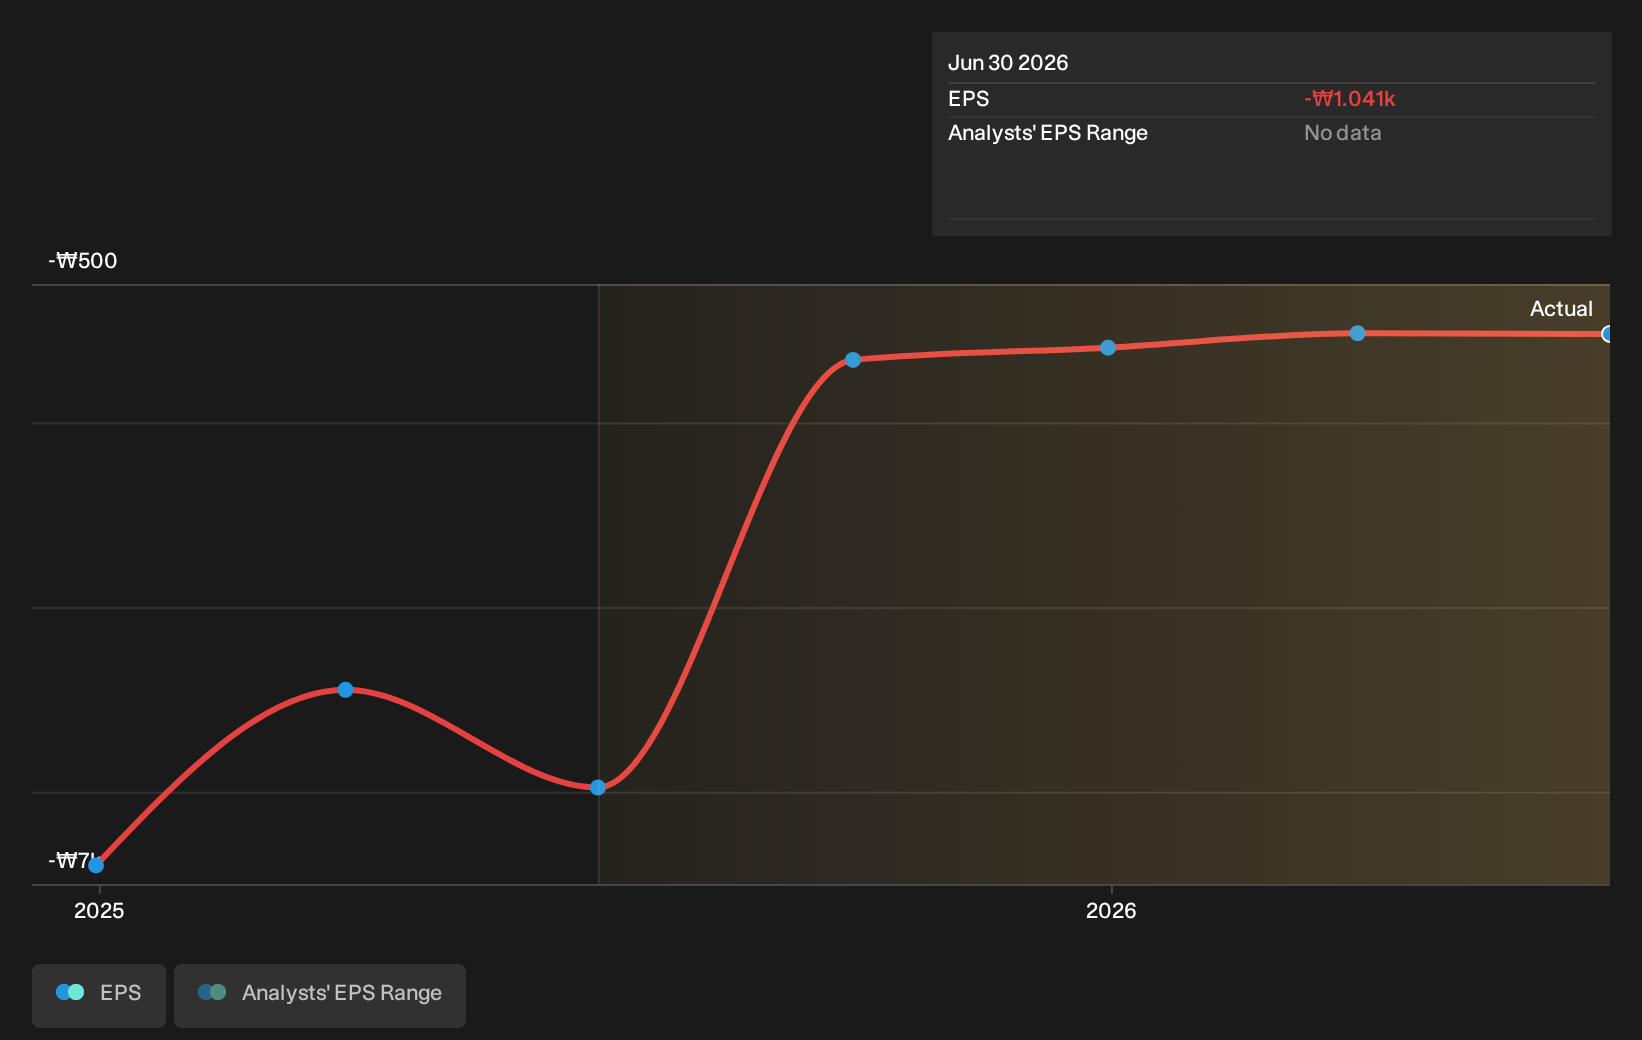Screen dimensions: 1642x1040
Task: Toggle the EPS legend button
Action: click(x=99, y=995)
